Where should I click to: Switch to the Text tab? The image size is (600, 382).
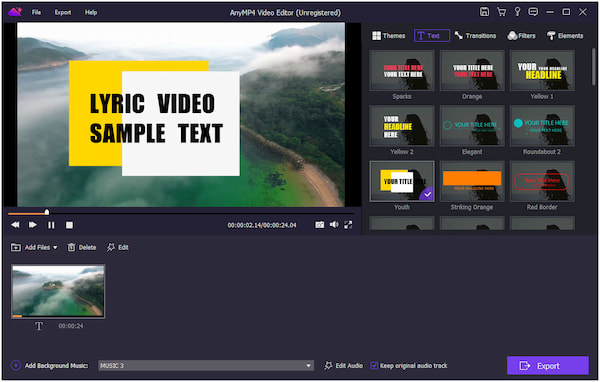click(432, 36)
